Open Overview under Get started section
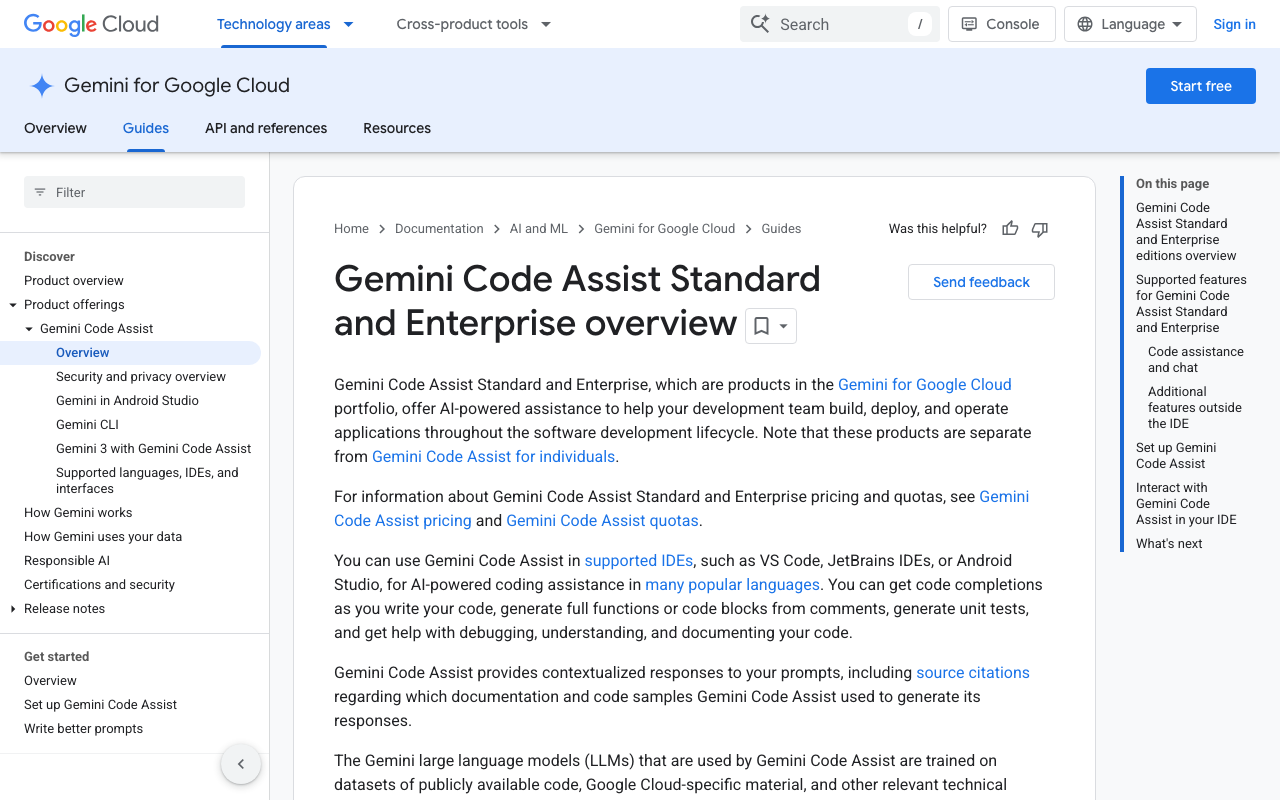Image resolution: width=1280 pixels, height=800 pixels. pyautogui.click(x=50, y=681)
